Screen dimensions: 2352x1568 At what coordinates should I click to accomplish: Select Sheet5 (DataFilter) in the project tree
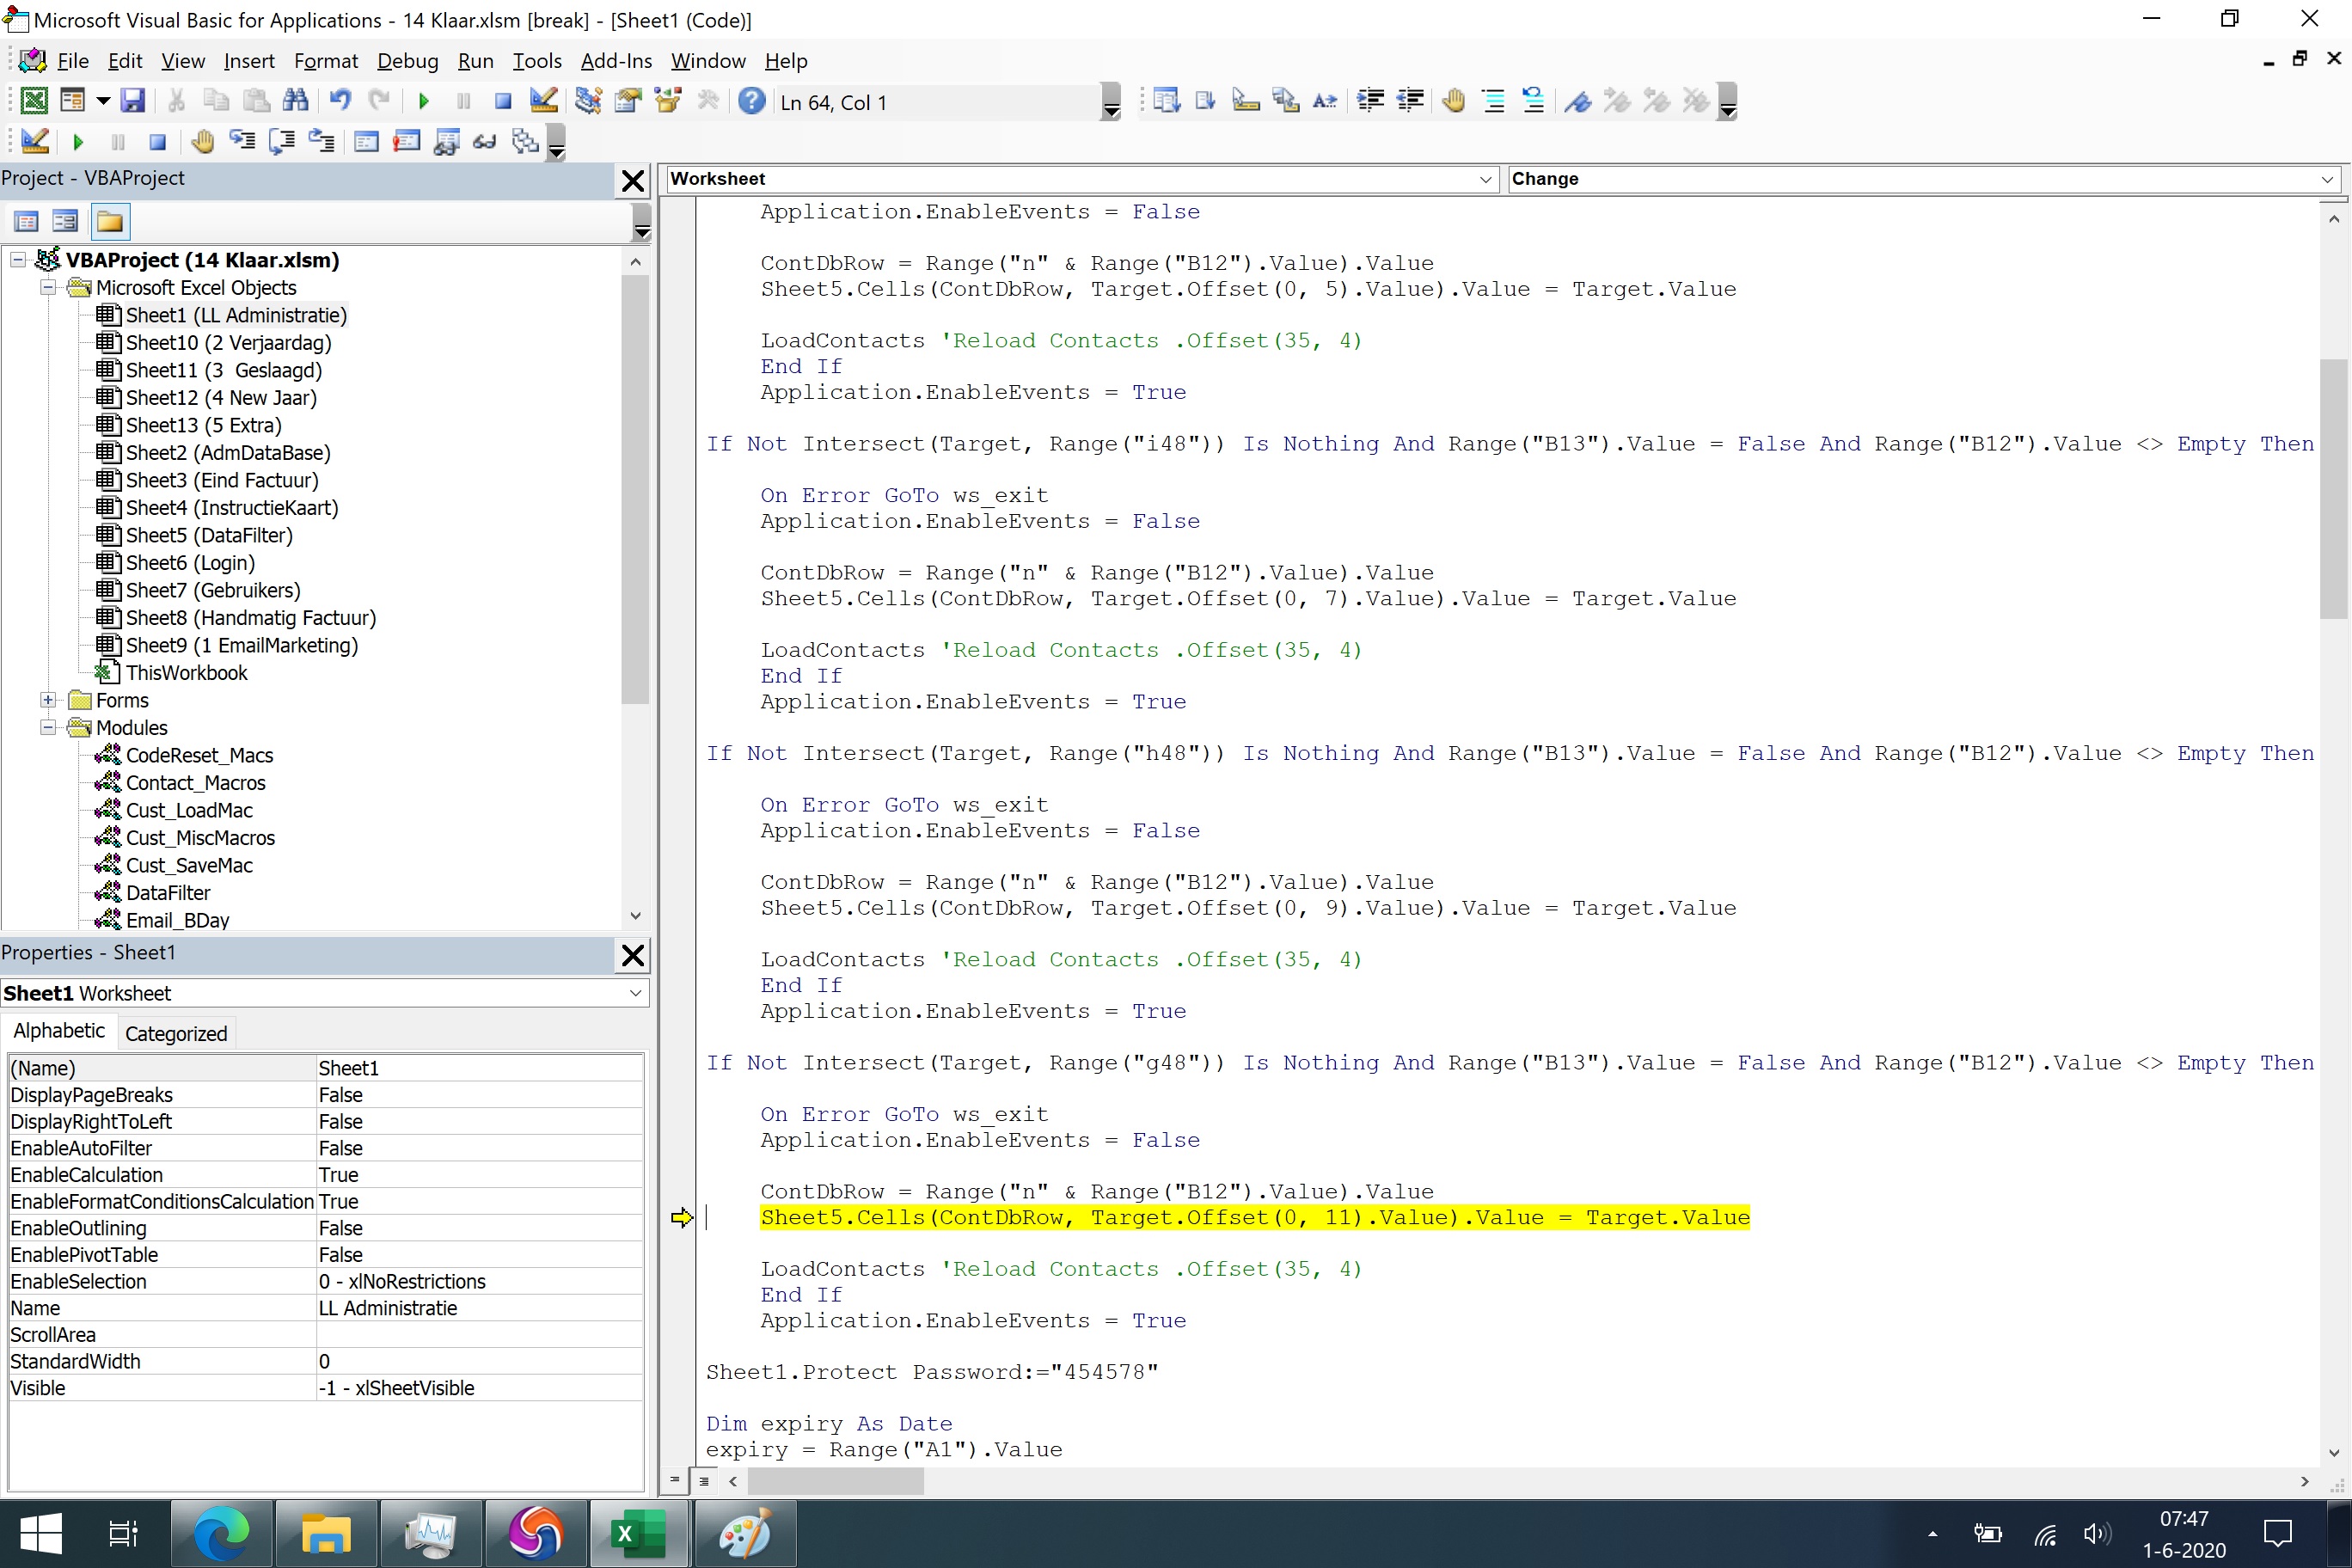tap(208, 535)
